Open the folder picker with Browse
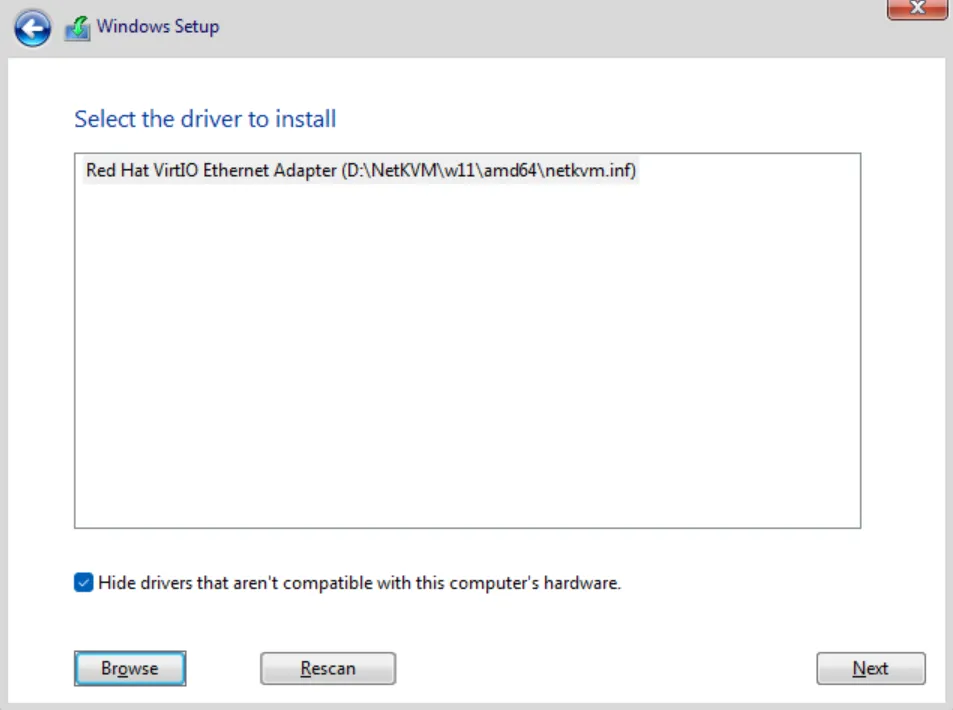Viewport: 953px width, 710px height. 130,669
